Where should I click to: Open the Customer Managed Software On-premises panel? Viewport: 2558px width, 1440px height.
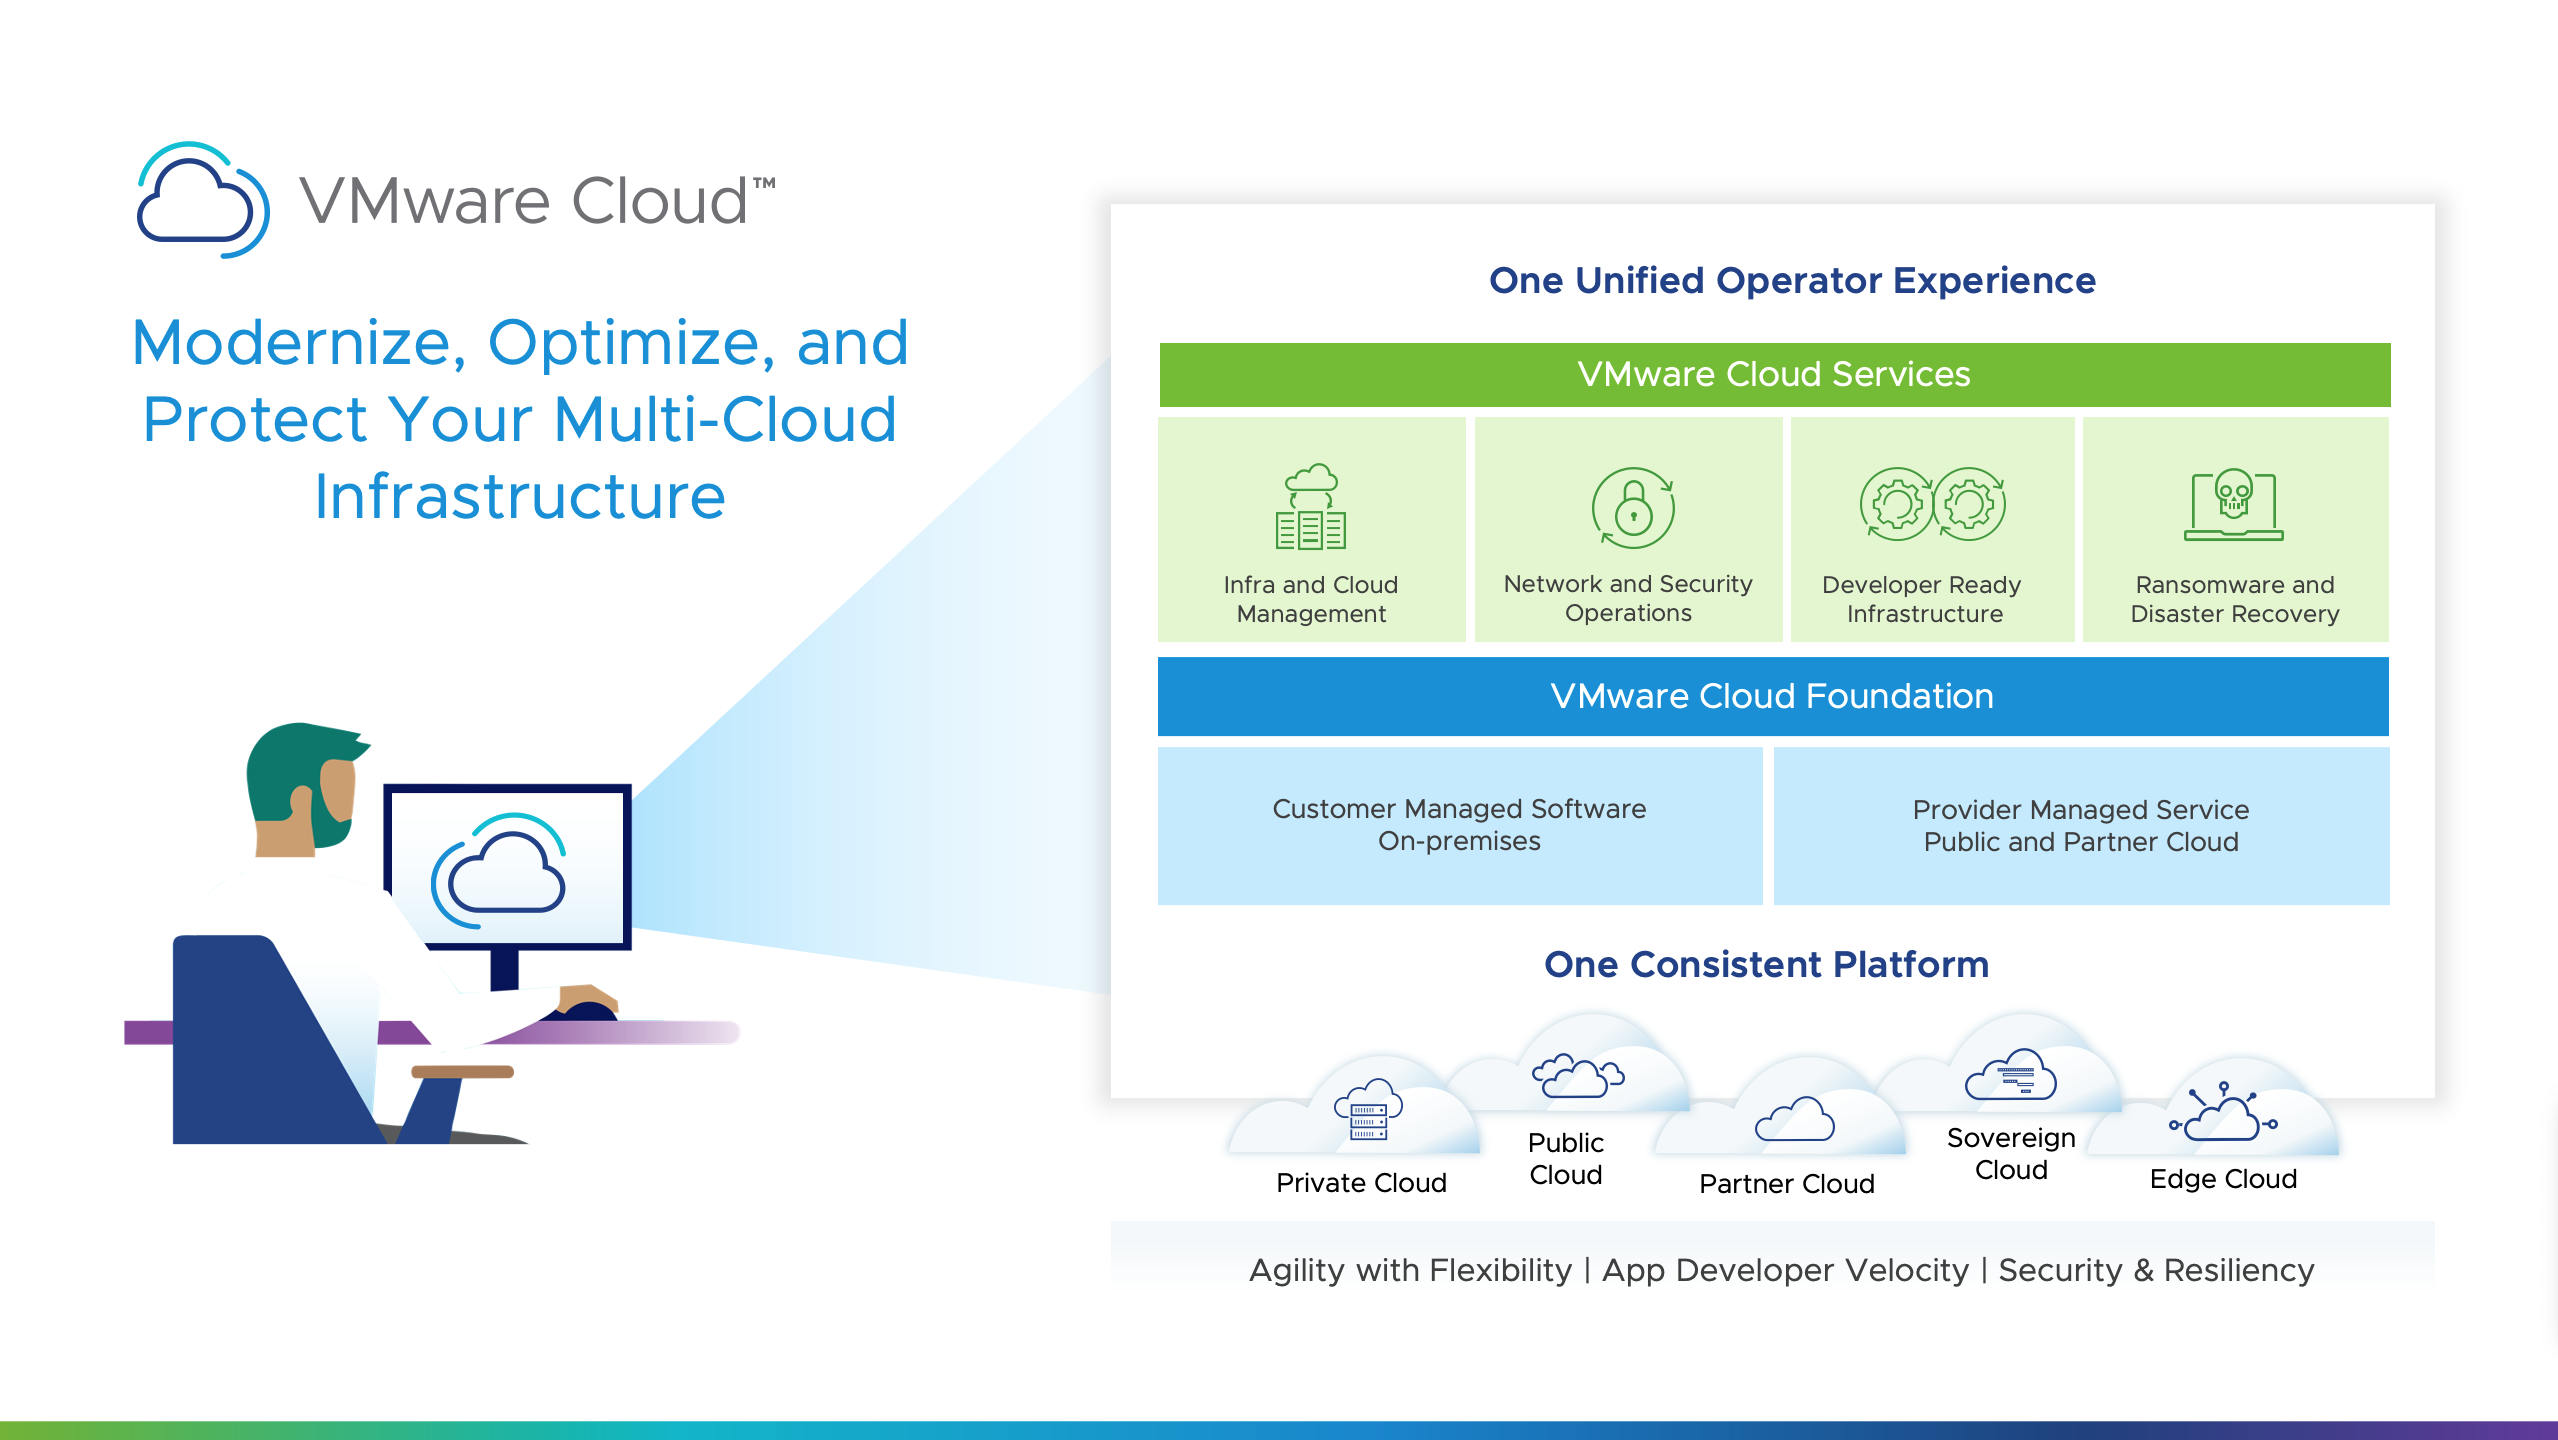pyautogui.click(x=1460, y=825)
